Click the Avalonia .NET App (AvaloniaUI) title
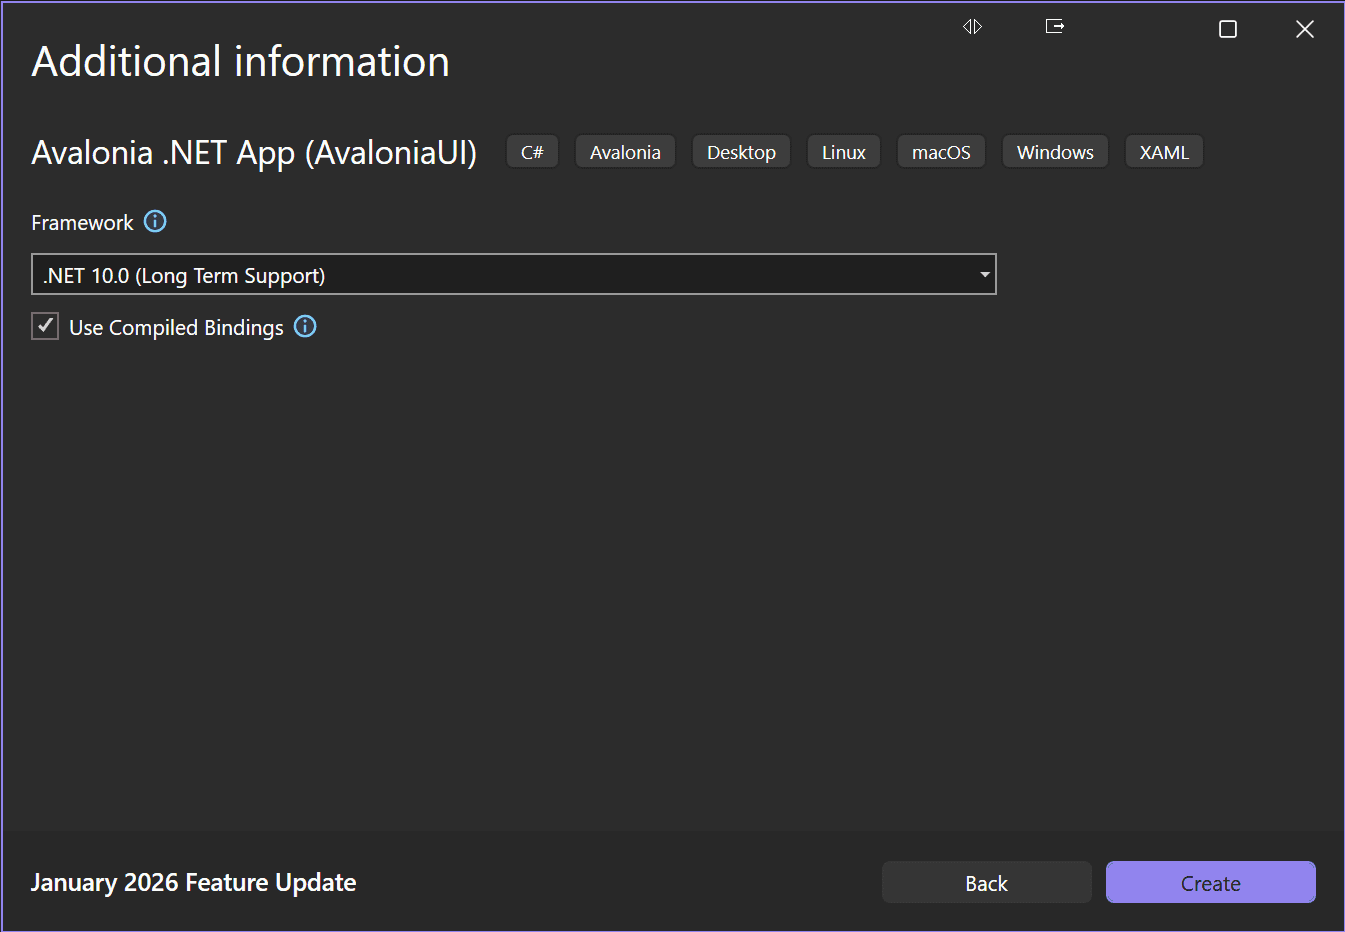Screen dimensions: 1345x932 (x=254, y=153)
